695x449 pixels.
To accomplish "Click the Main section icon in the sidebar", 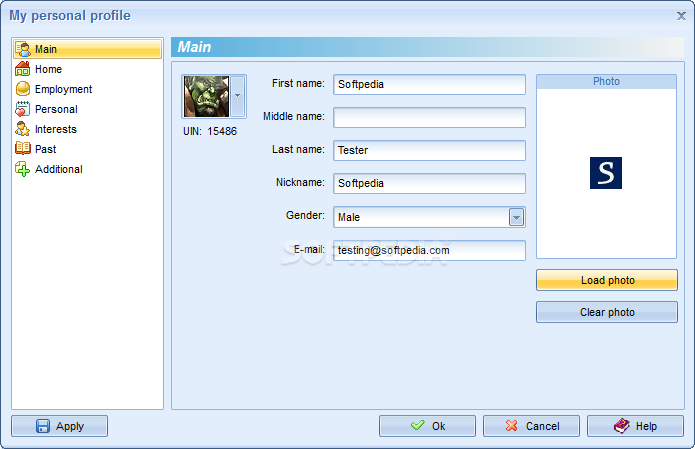I will click(23, 49).
